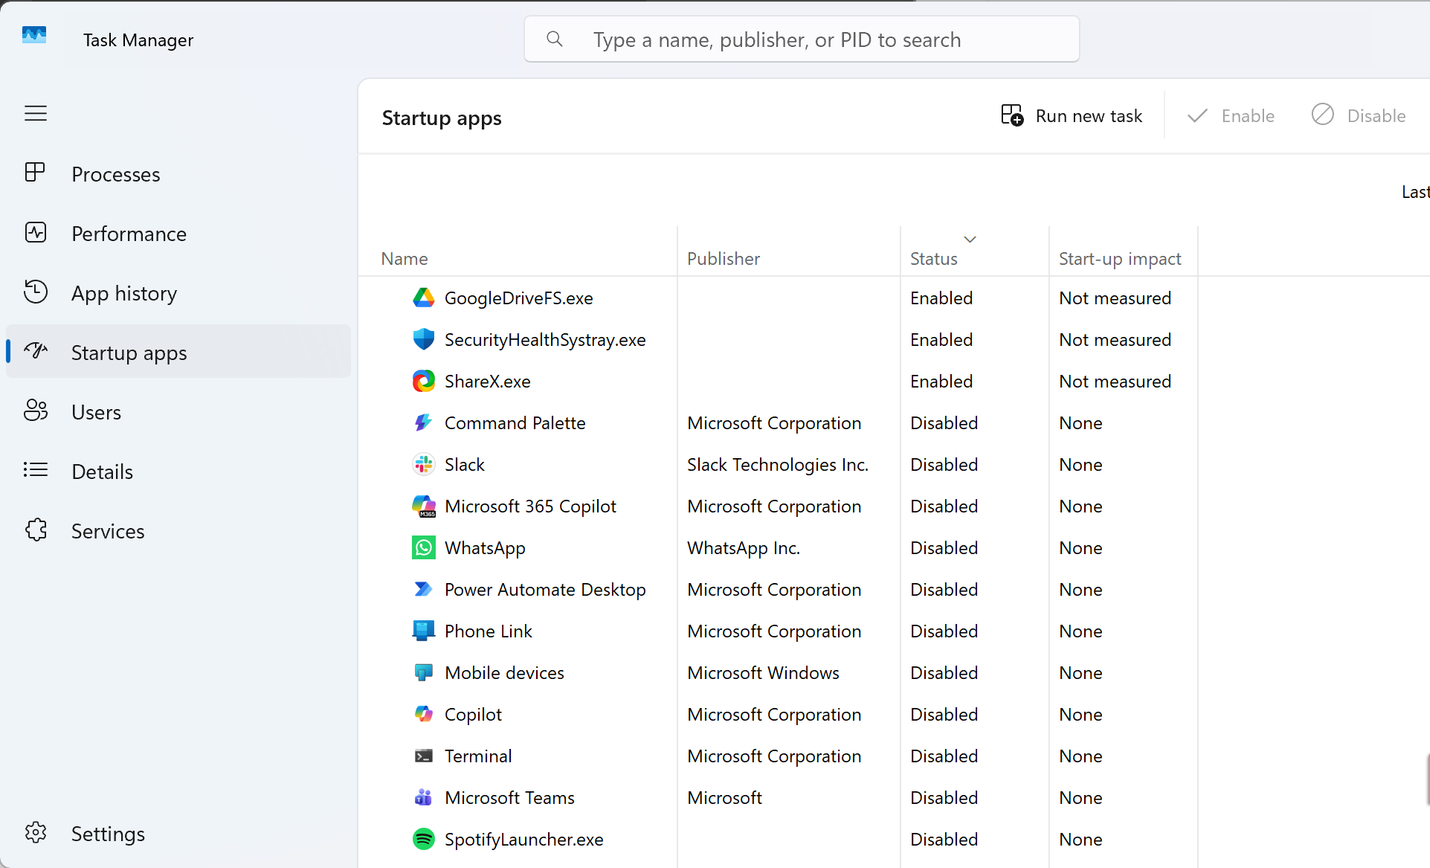Toggle sort via Status column chevron

pos(969,239)
